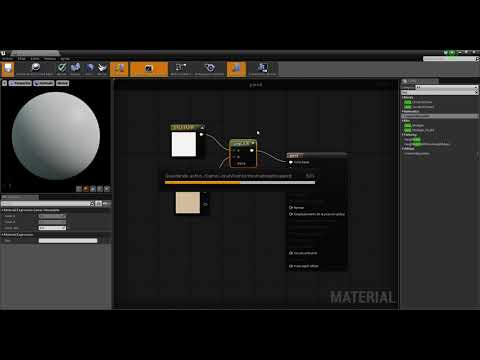
Task: Select the last preview mesh icon in the viewport
Action: point(107,189)
